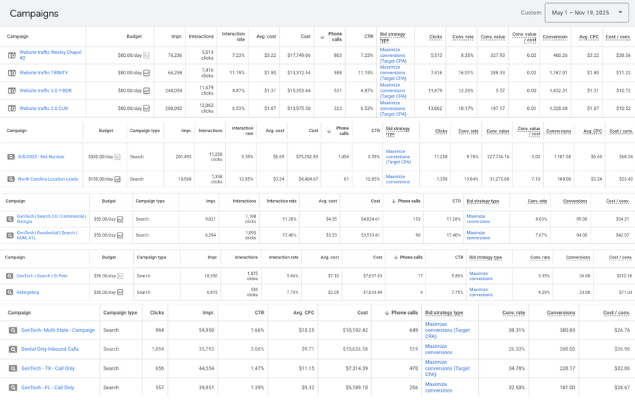The image size is (635, 400).
Task: Click the budget icon for North Carolina Location Leads
Action: (118, 179)
